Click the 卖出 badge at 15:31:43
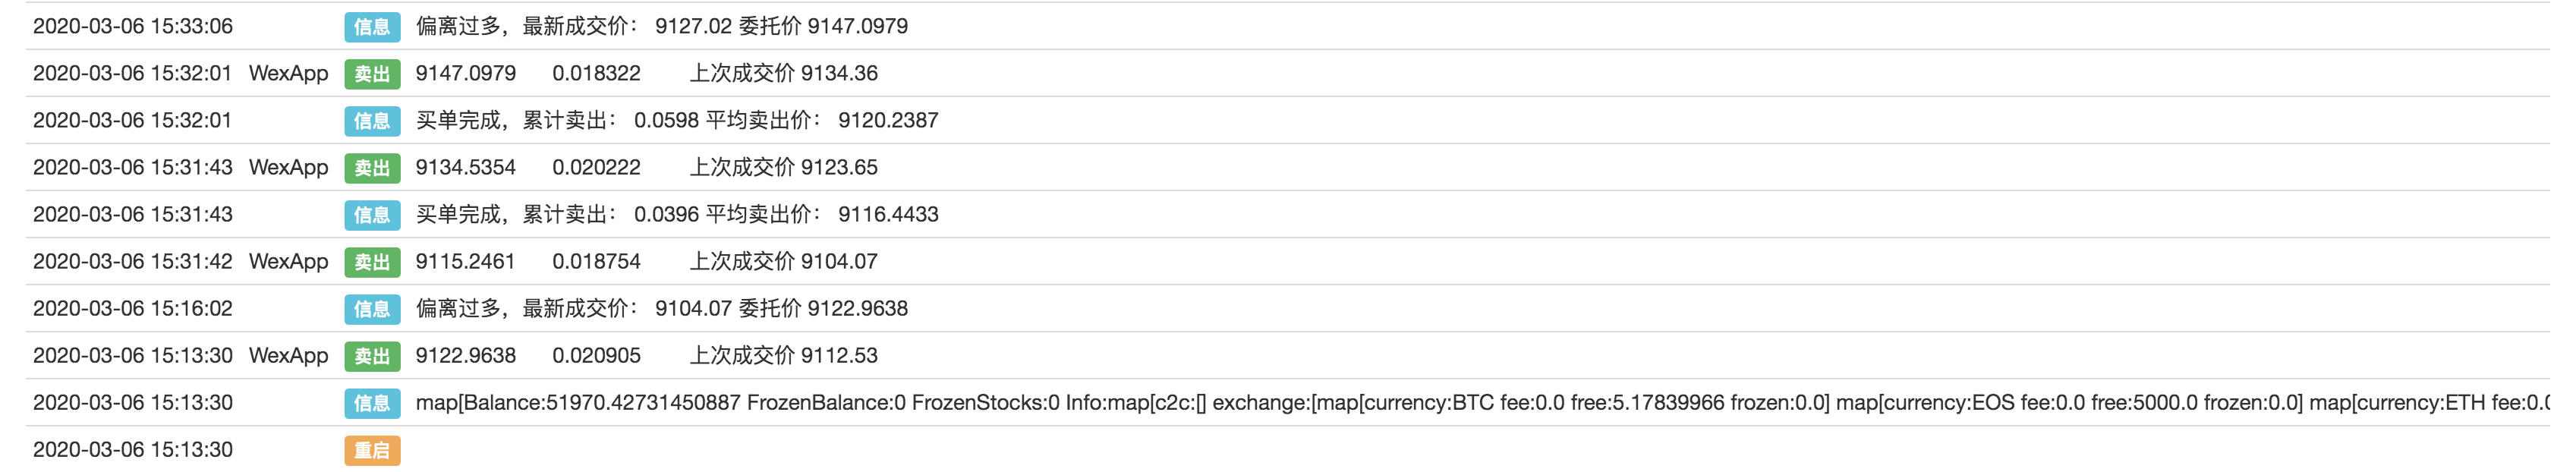2576x472 pixels. (372, 168)
